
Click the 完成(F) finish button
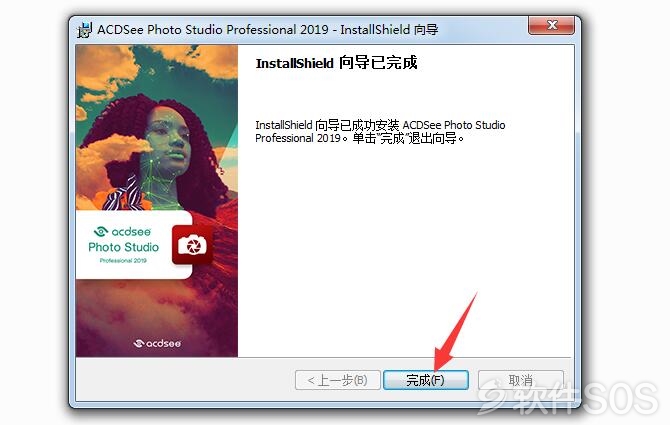[426, 380]
